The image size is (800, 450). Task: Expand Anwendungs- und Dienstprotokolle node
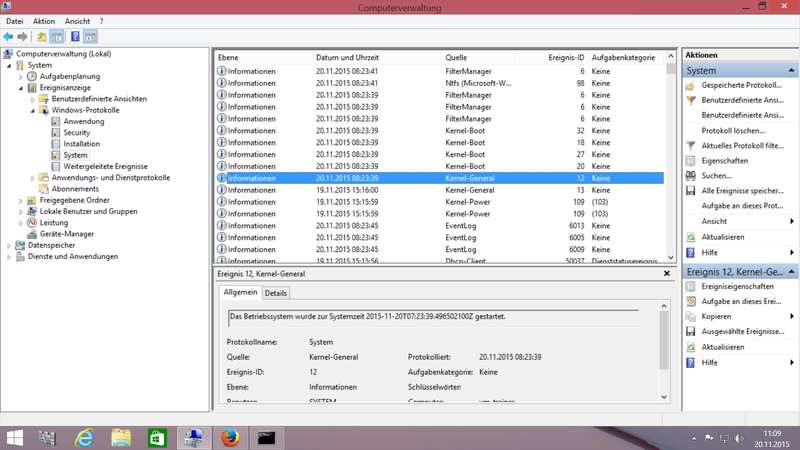pos(33,178)
